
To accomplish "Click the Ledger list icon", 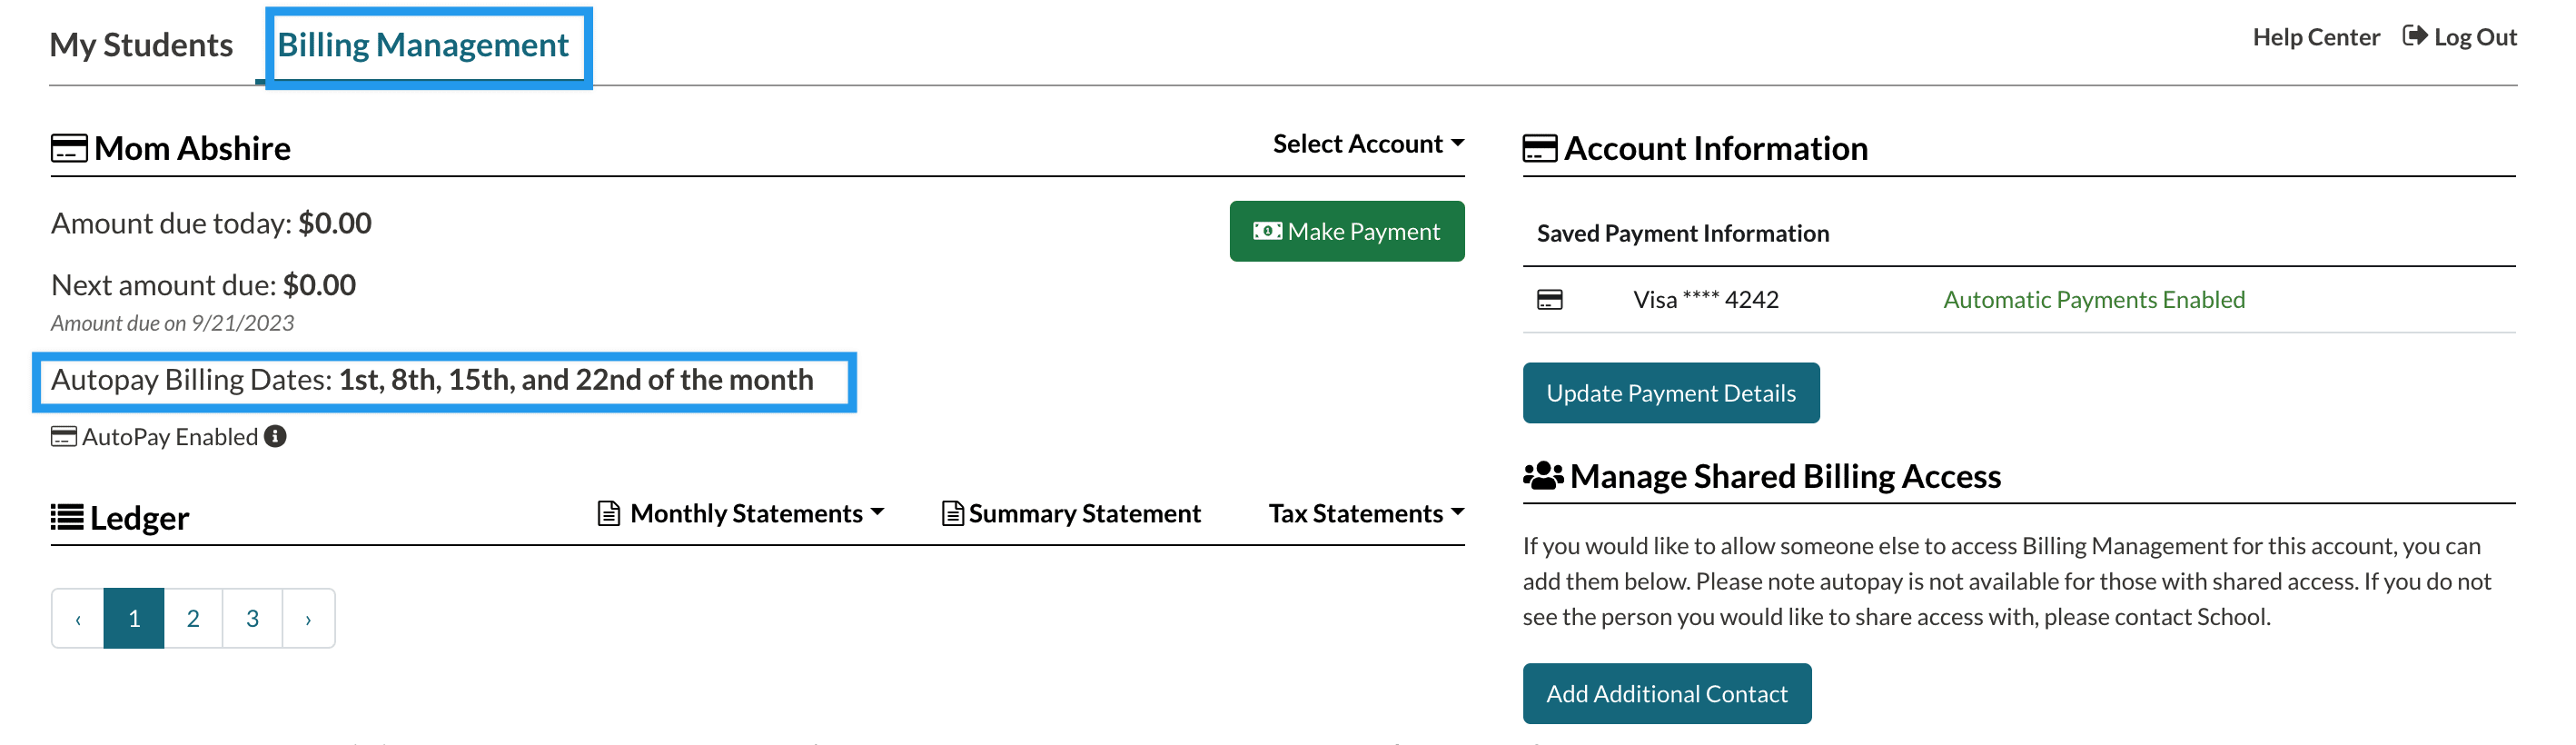I will pyautogui.click(x=67, y=517).
